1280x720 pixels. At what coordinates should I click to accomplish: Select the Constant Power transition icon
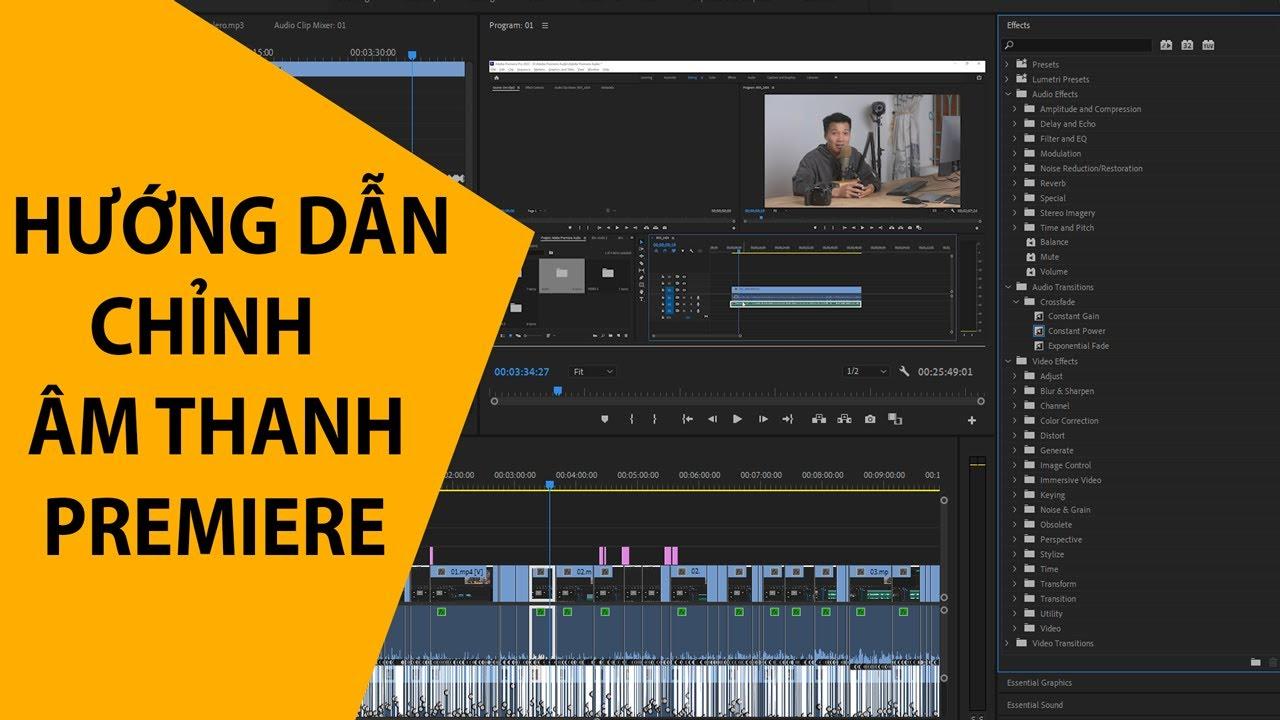(1039, 331)
